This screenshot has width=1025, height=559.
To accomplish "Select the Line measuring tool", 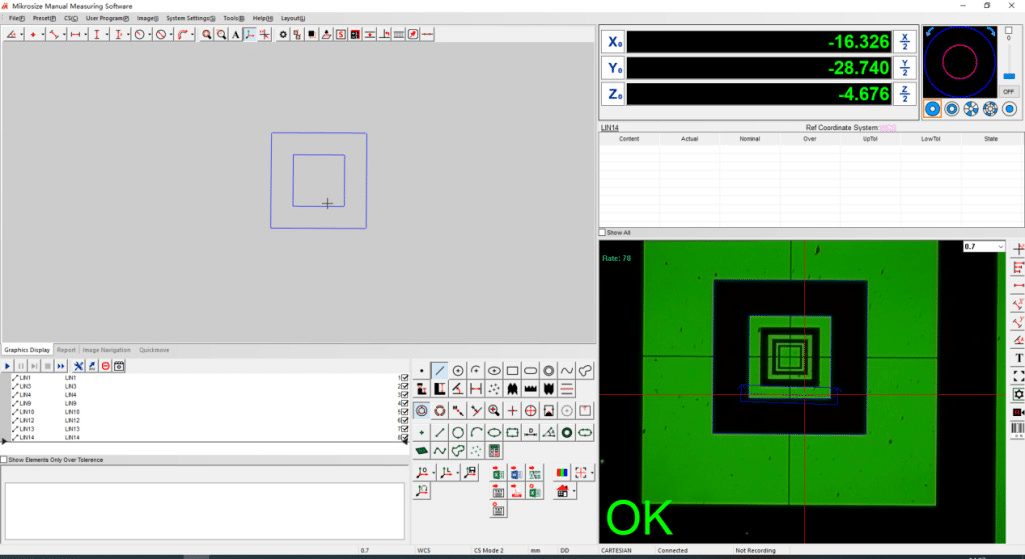I will tap(439, 371).
